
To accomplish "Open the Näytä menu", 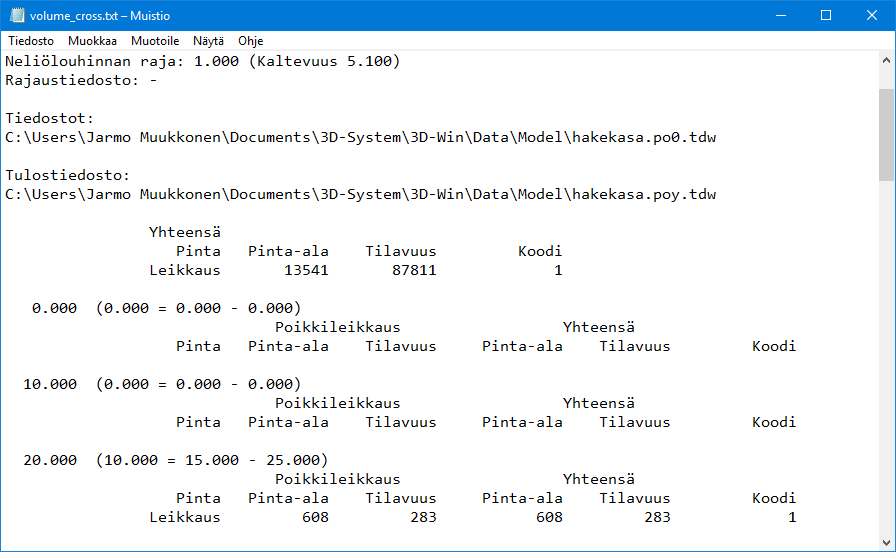I will coord(208,41).
